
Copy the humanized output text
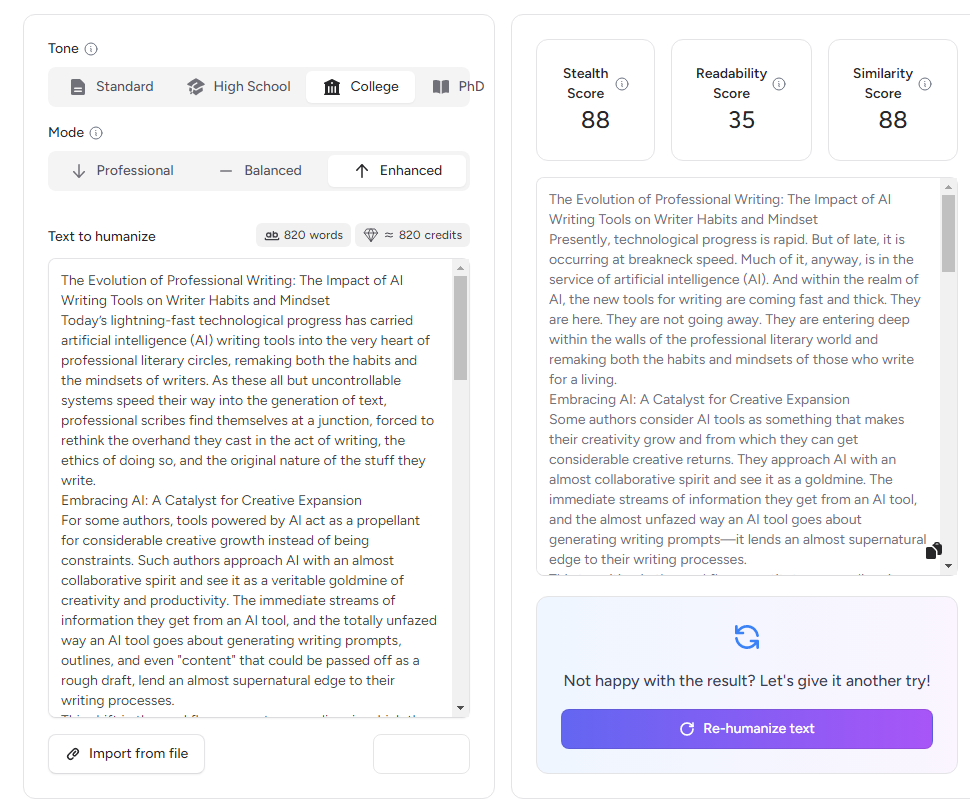pos(933,550)
